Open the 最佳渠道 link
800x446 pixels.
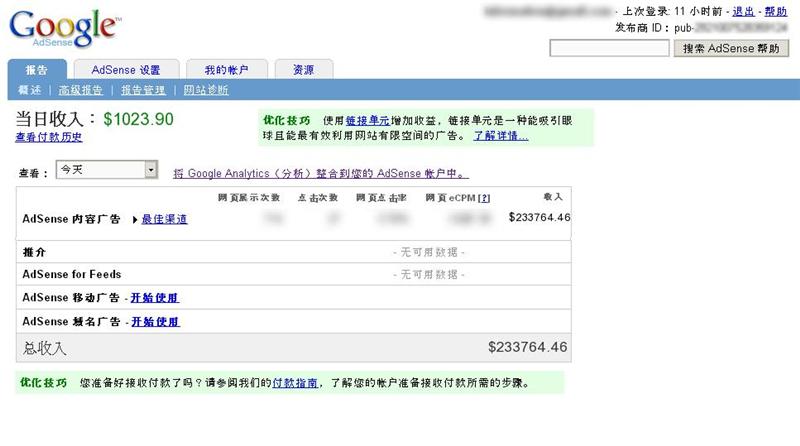(164, 219)
